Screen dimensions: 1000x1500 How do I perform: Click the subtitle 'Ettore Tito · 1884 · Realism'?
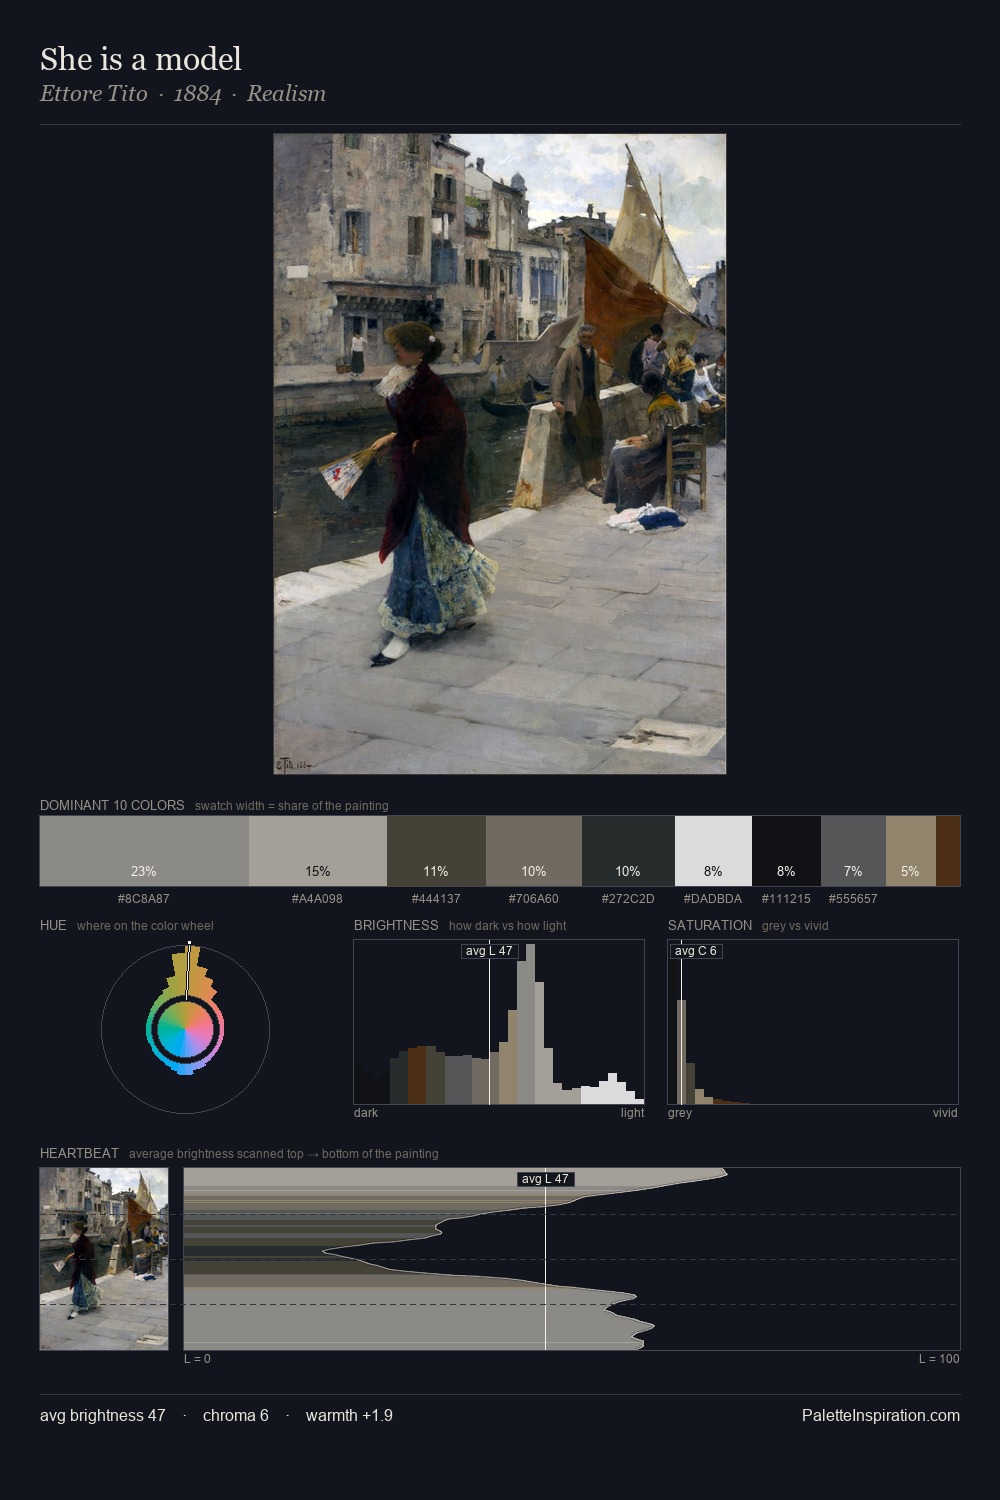(183, 93)
